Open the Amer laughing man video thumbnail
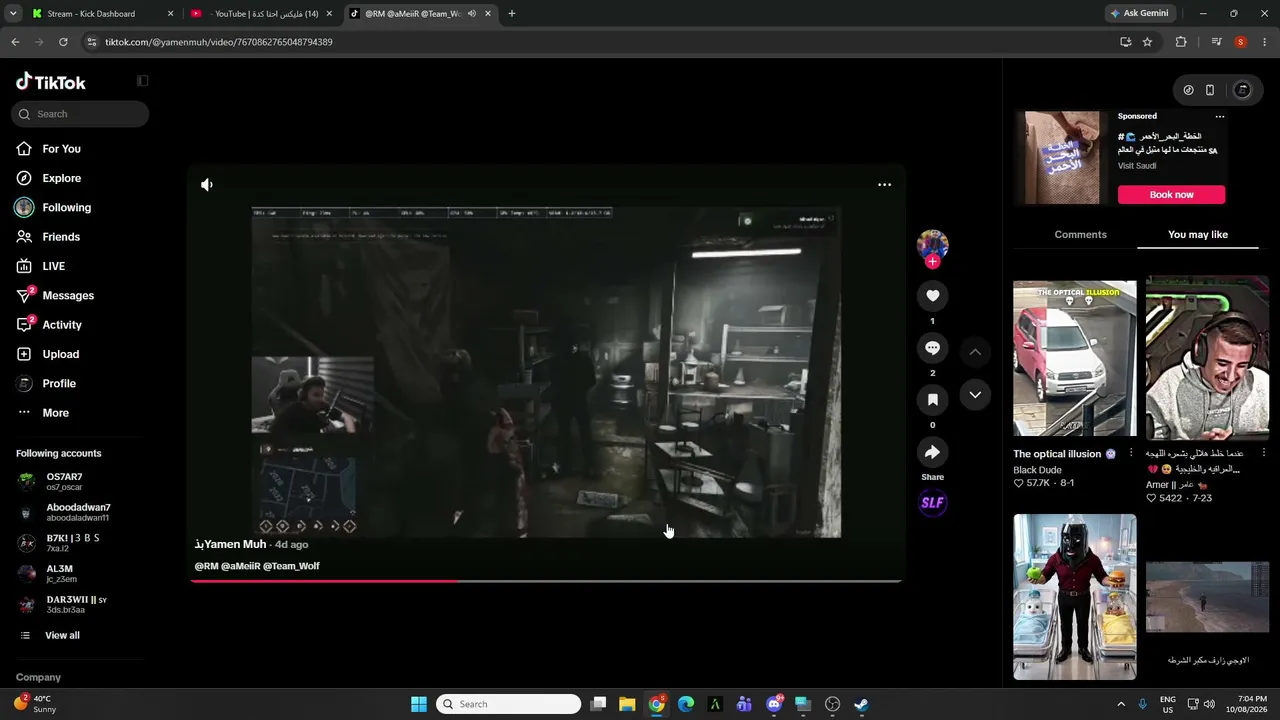 point(1207,358)
